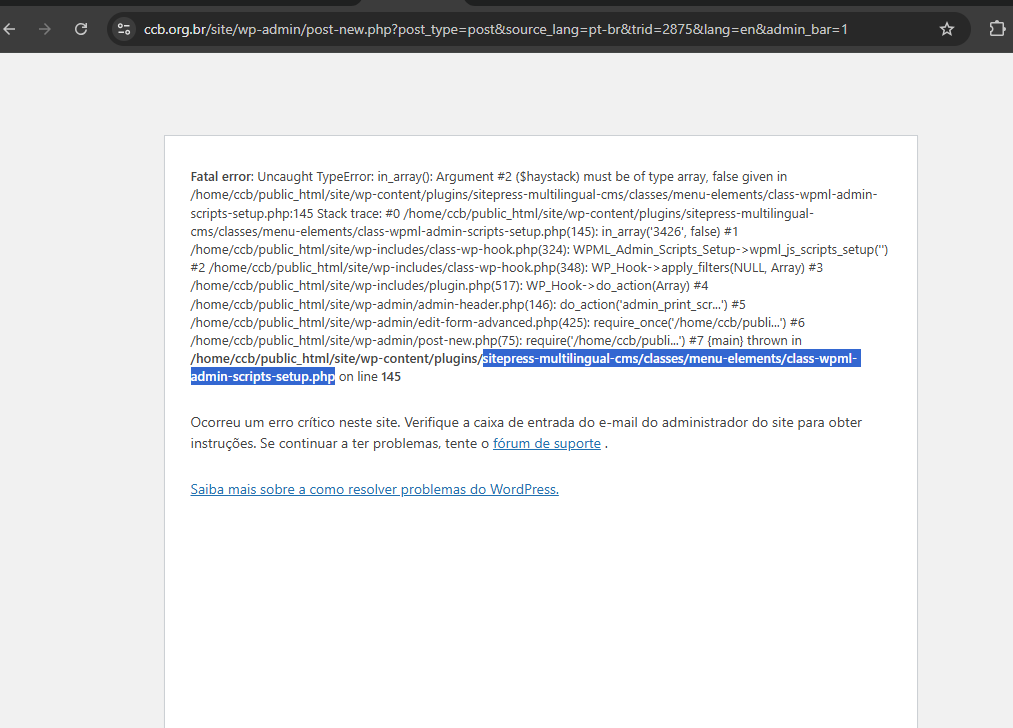
Task: Click 'Uncaught TypeError: in_array()' text
Action: [344, 176]
